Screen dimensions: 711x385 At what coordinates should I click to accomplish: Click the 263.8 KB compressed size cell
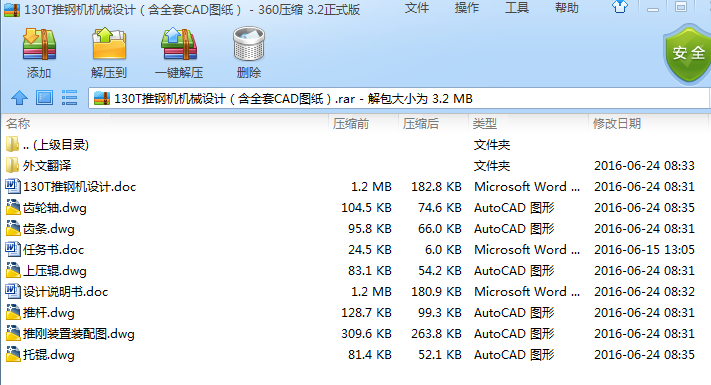tap(436, 334)
